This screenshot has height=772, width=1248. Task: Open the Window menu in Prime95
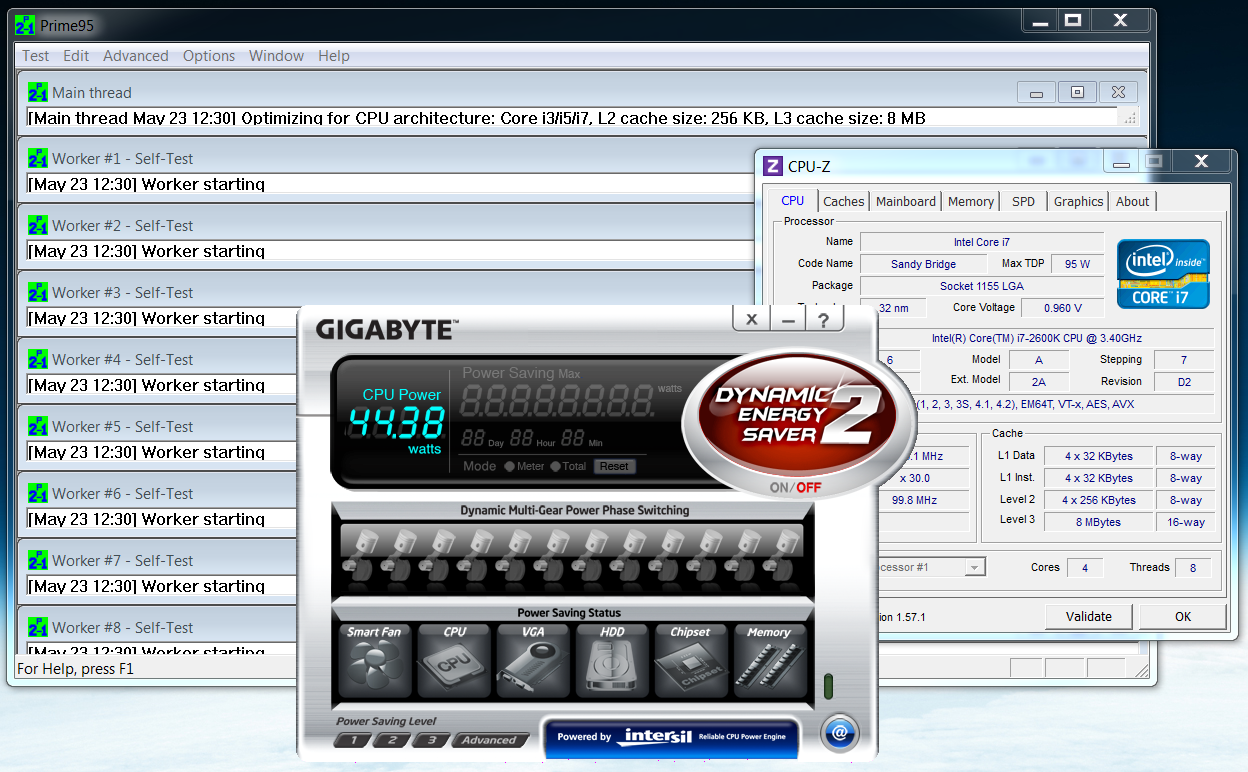(277, 56)
